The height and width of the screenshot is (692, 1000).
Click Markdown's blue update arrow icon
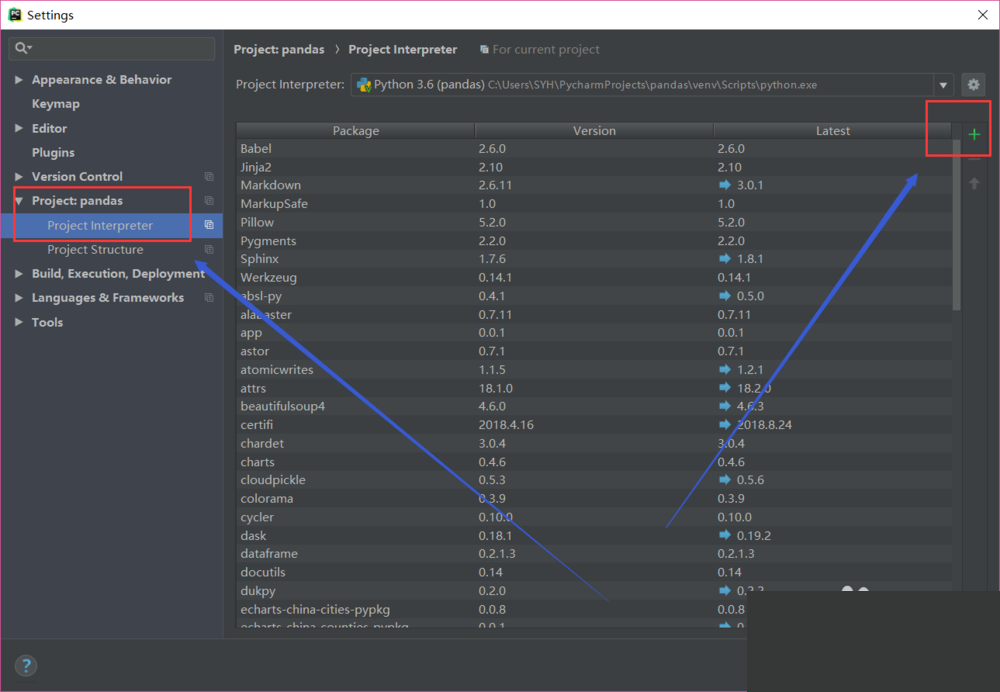point(724,185)
